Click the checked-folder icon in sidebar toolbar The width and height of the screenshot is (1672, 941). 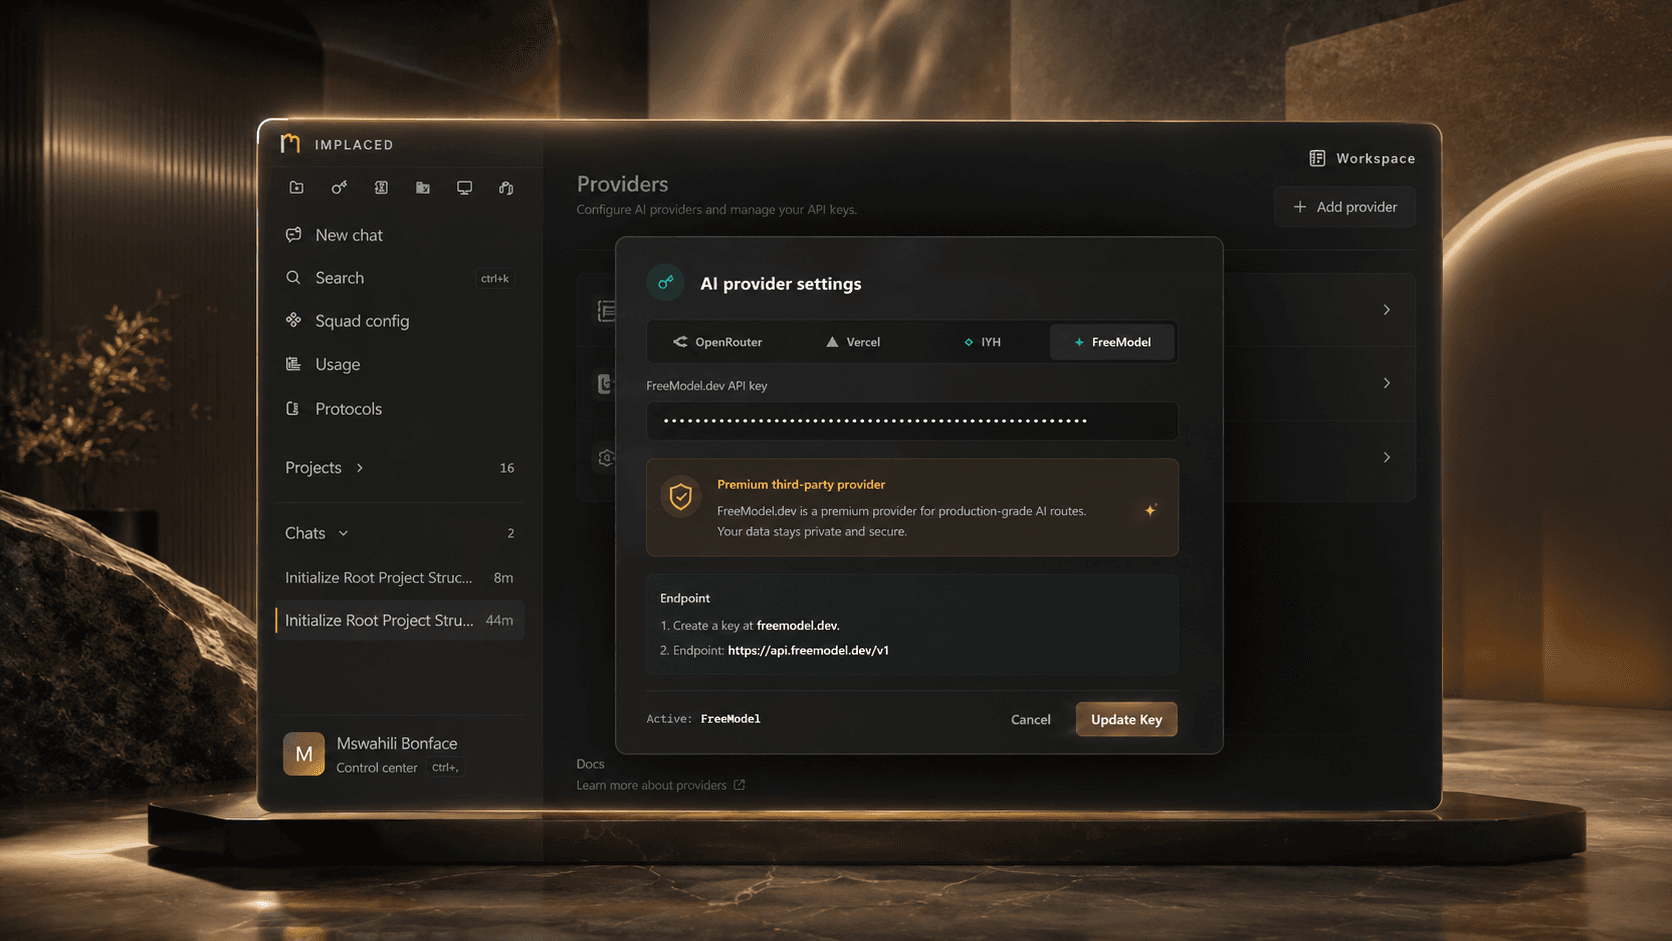(423, 188)
